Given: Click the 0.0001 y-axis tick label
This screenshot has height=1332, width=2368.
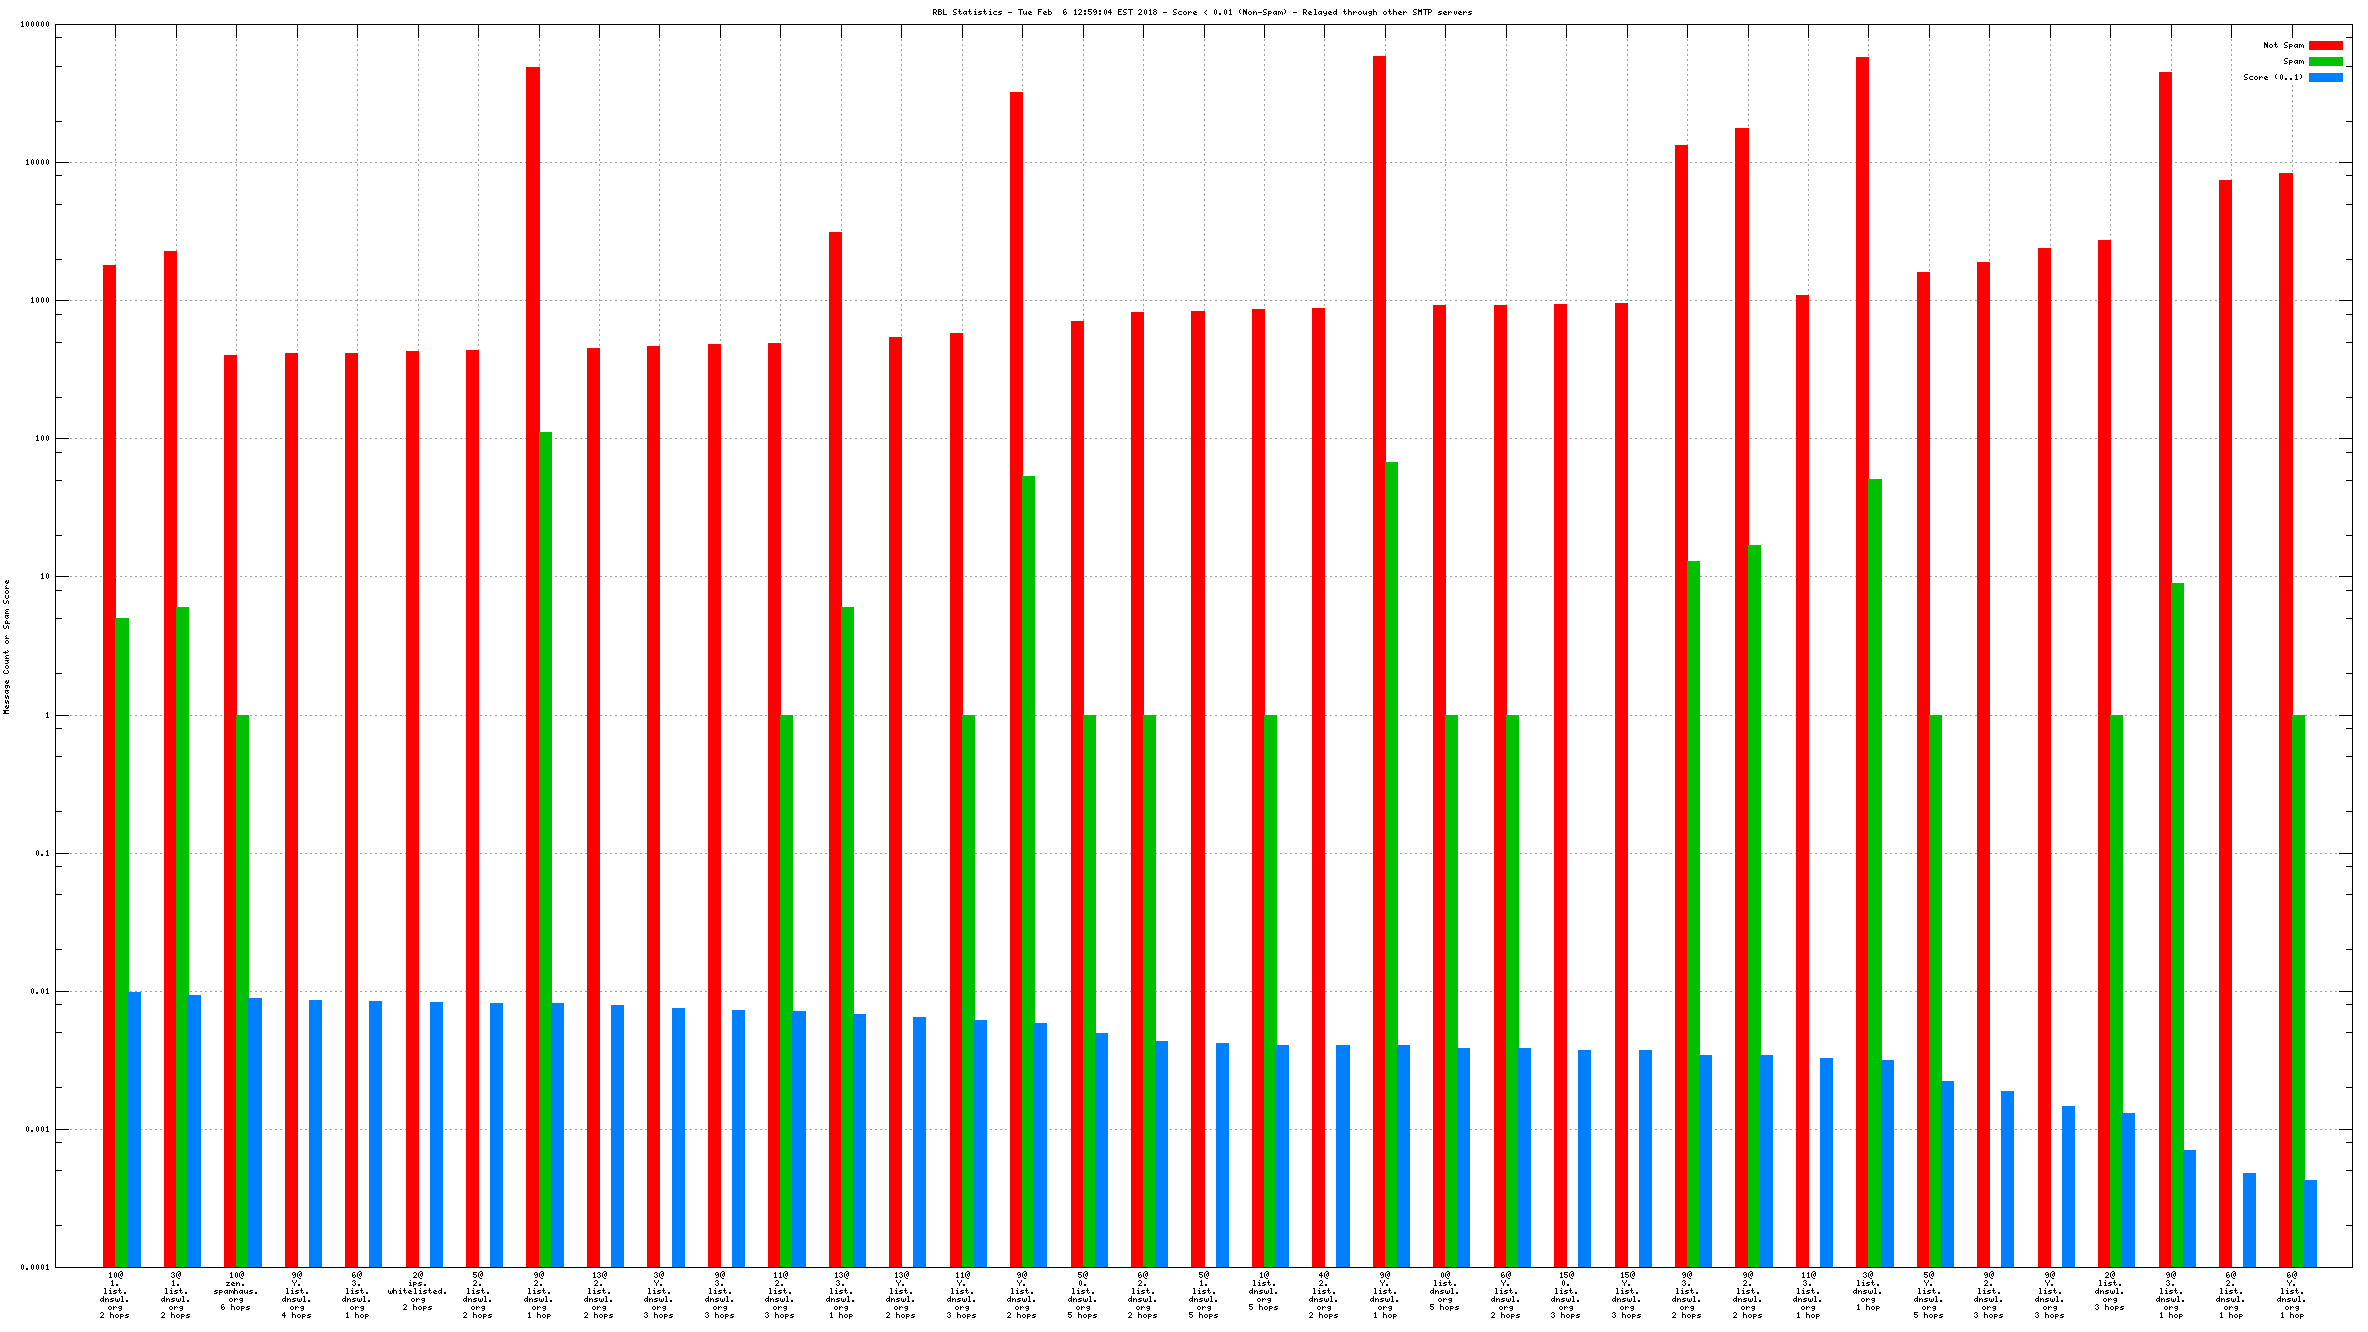Looking at the screenshot, I should click(x=37, y=1267).
